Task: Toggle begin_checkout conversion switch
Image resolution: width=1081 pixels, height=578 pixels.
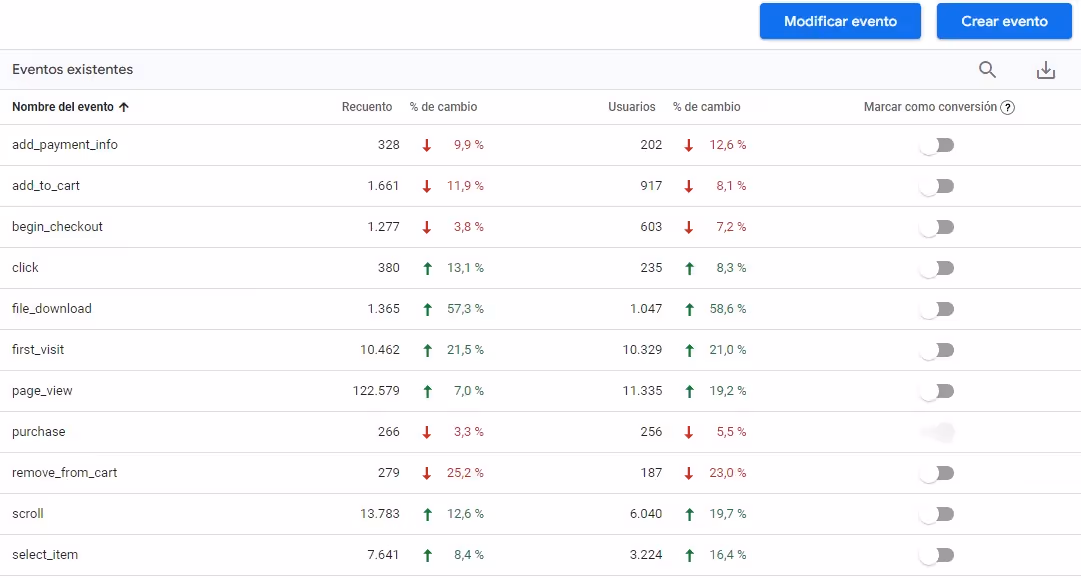Action: pyautogui.click(x=936, y=226)
